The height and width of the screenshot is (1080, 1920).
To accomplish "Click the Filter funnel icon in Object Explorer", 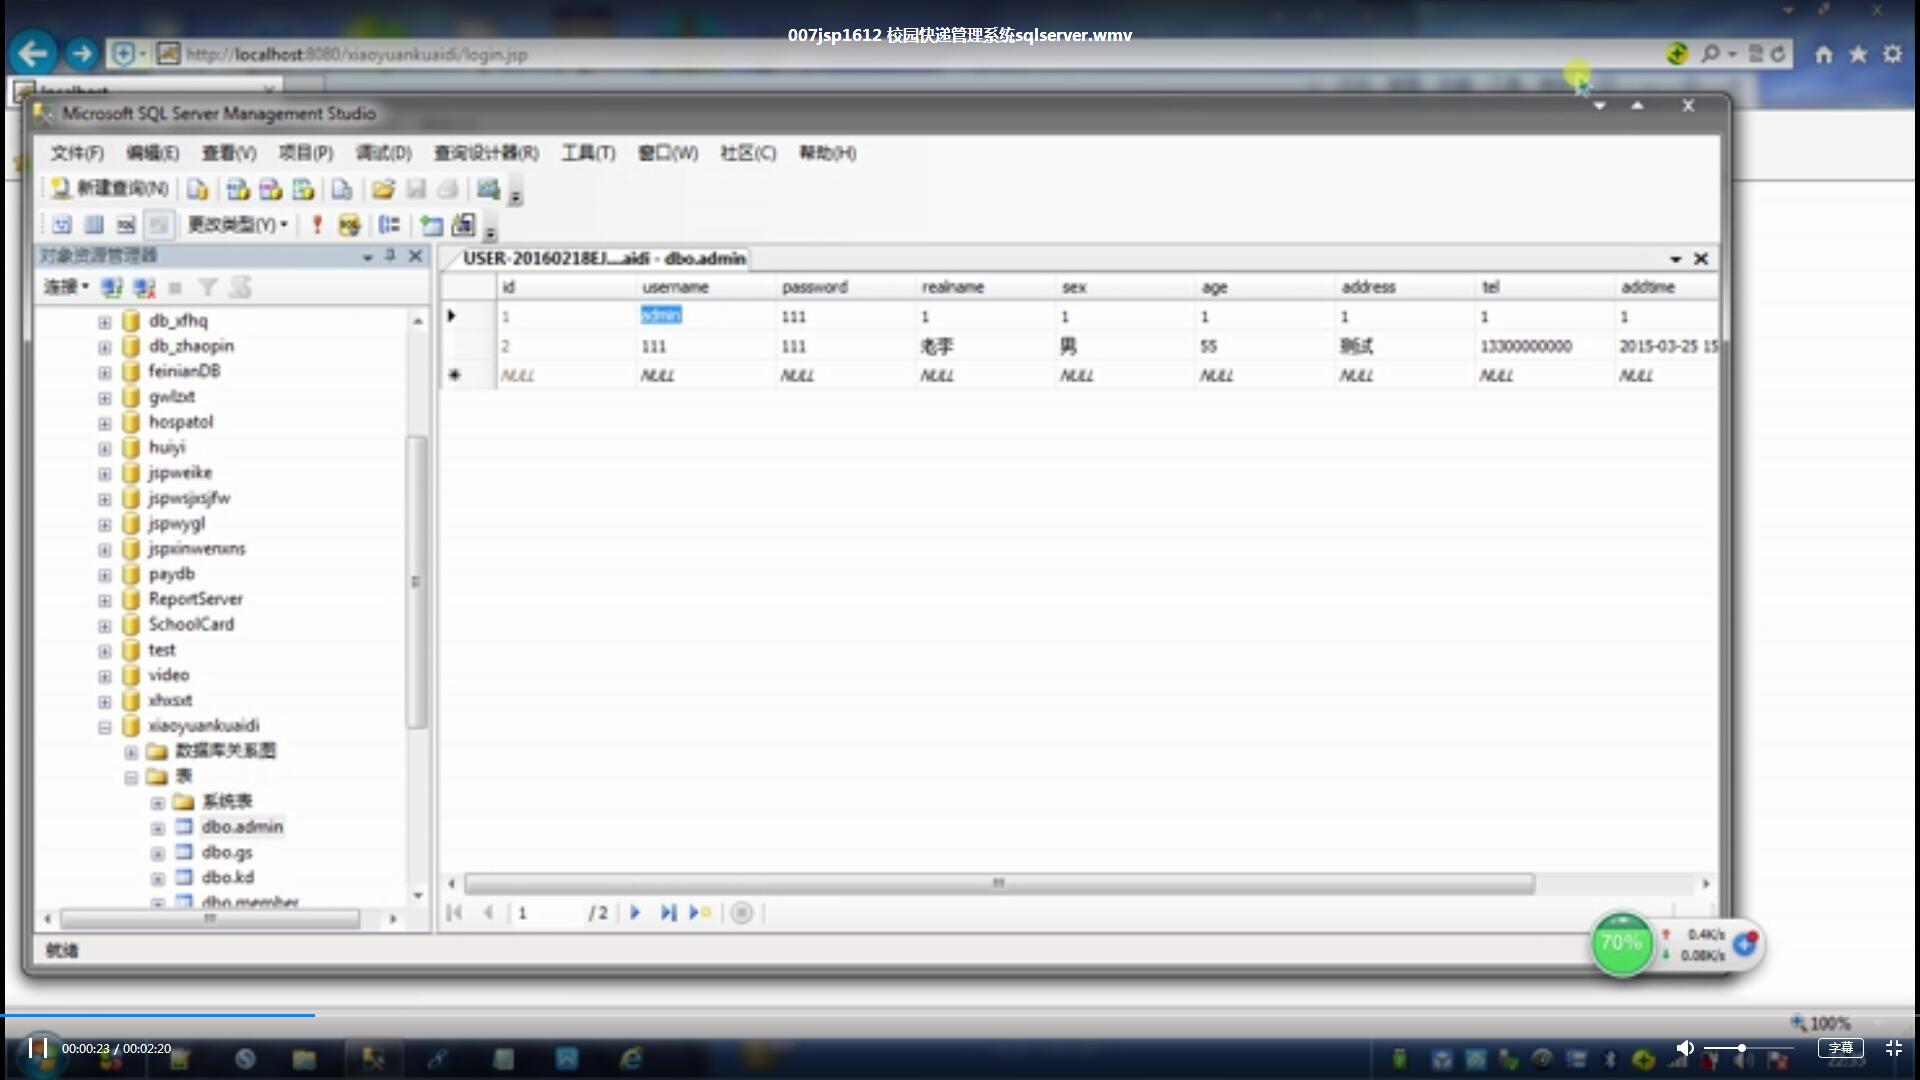I will coord(207,288).
